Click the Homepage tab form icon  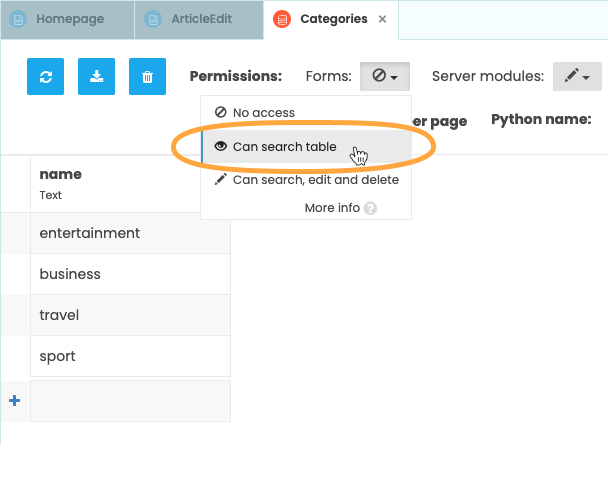coord(18,19)
